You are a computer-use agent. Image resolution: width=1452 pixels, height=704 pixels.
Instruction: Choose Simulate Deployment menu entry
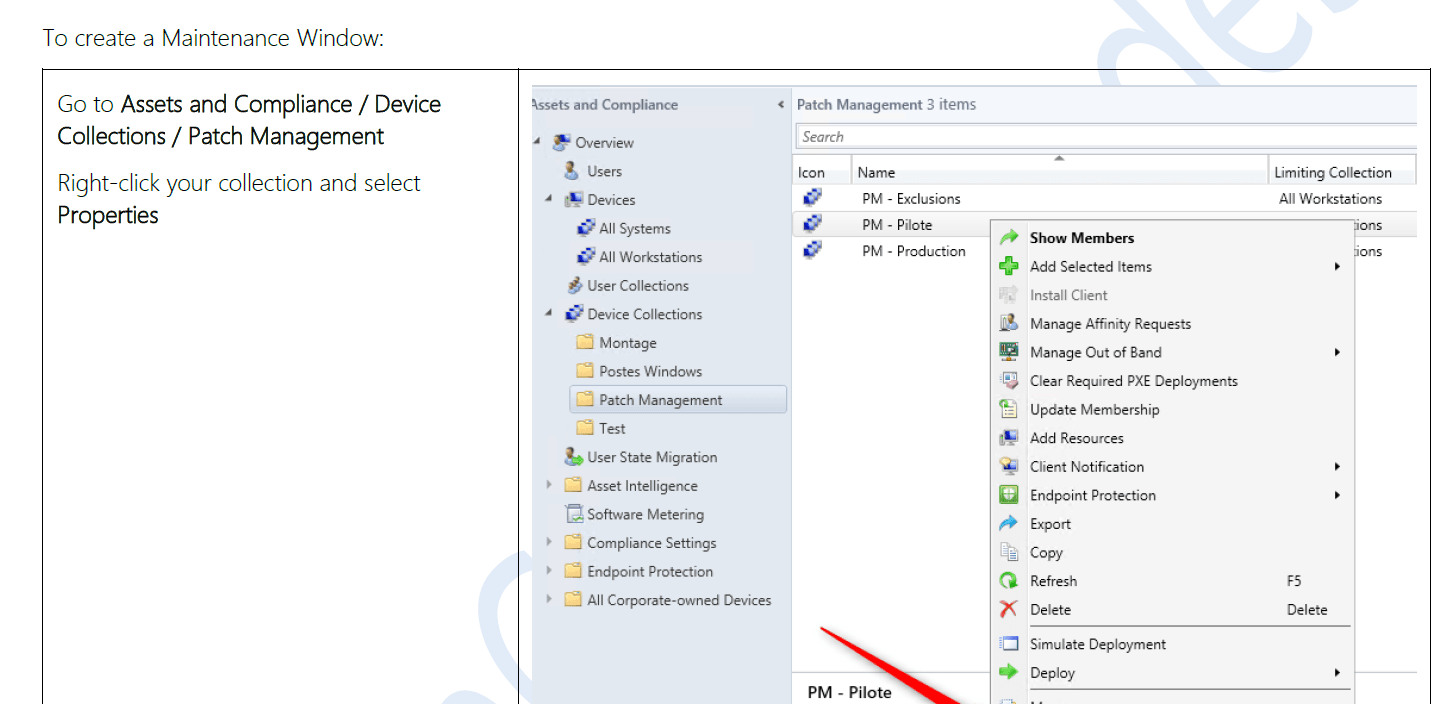(1097, 645)
